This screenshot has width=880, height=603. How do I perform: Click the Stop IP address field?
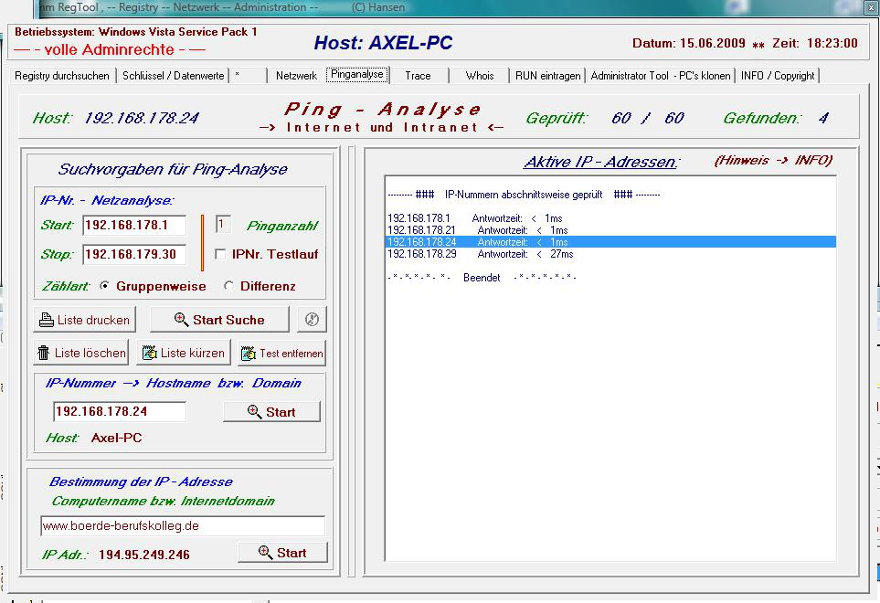coord(134,254)
